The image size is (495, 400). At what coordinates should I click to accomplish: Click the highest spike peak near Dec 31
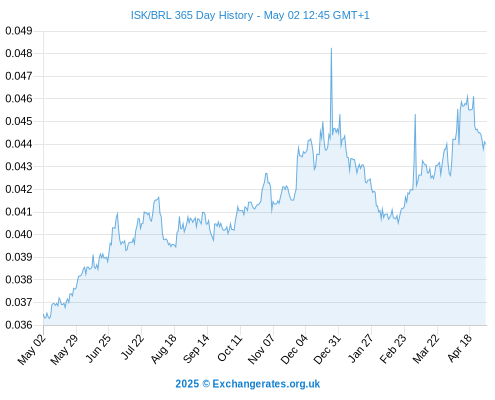[x=331, y=49]
